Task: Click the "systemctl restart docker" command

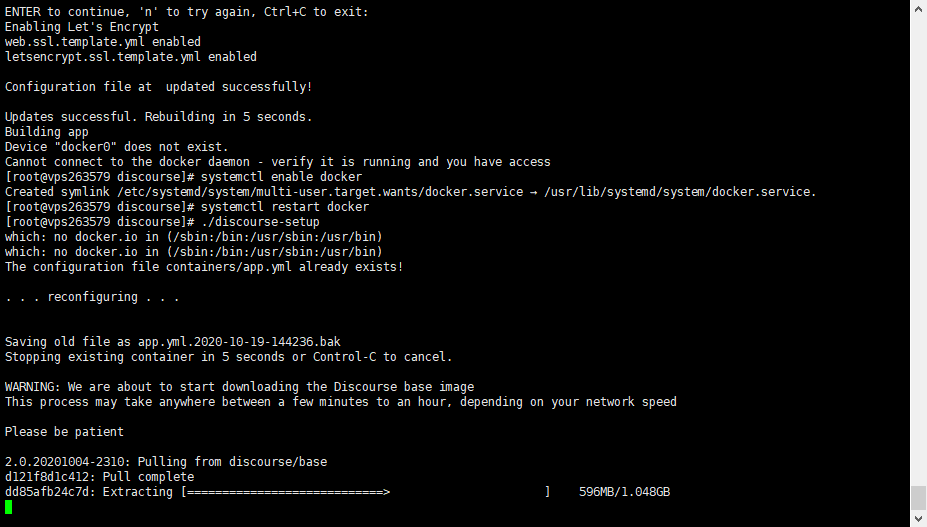Action: click(x=285, y=207)
